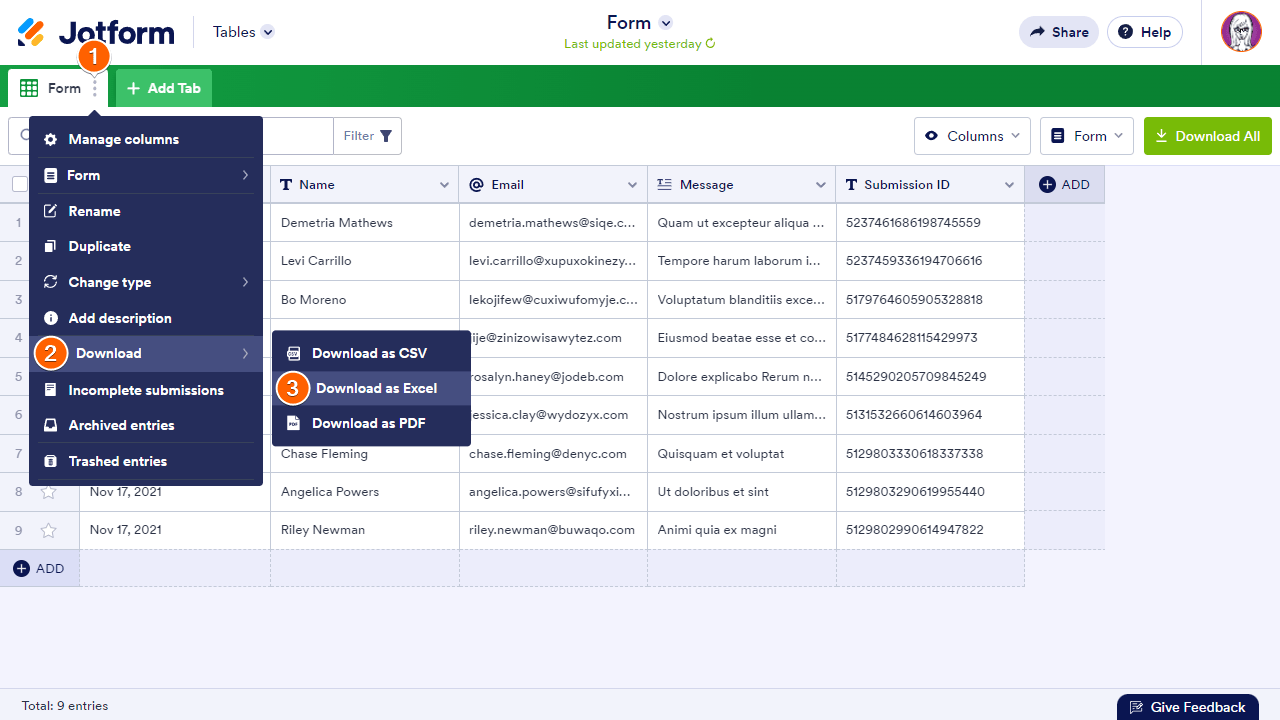Click the Levi Carrillo name cell
This screenshot has width=1280, height=720.
pos(365,261)
